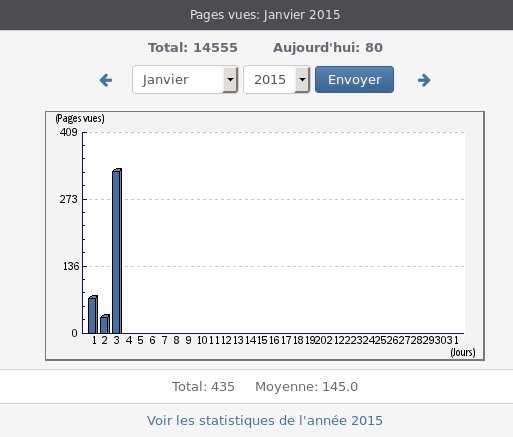The image size is (513, 437).
Task: Click the Envoyer button
Action: pyautogui.click(x=354, y=80)
